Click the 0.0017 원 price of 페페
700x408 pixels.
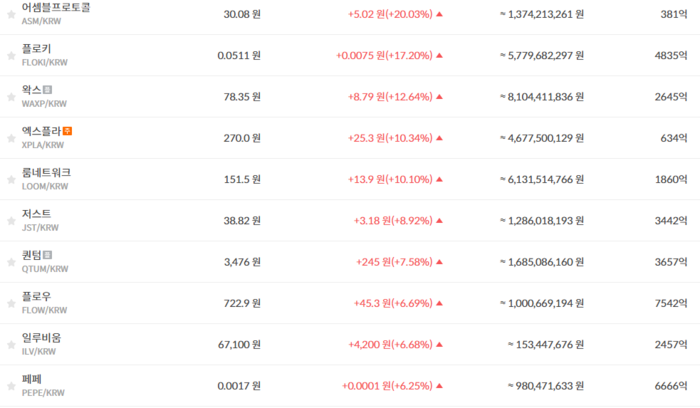[239, 386]
